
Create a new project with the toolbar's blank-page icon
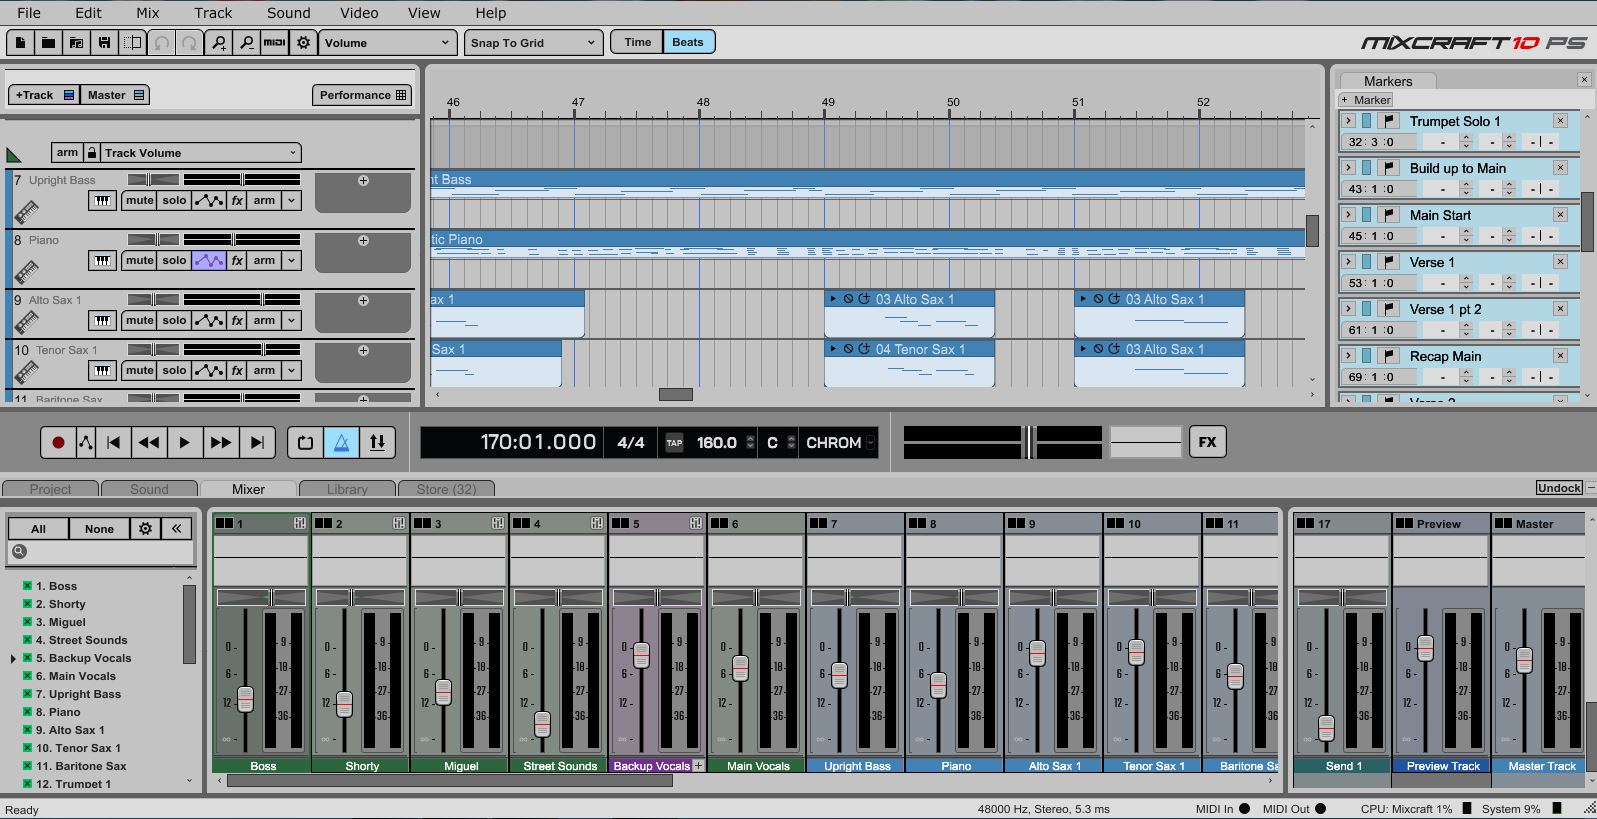pos(20,43)
